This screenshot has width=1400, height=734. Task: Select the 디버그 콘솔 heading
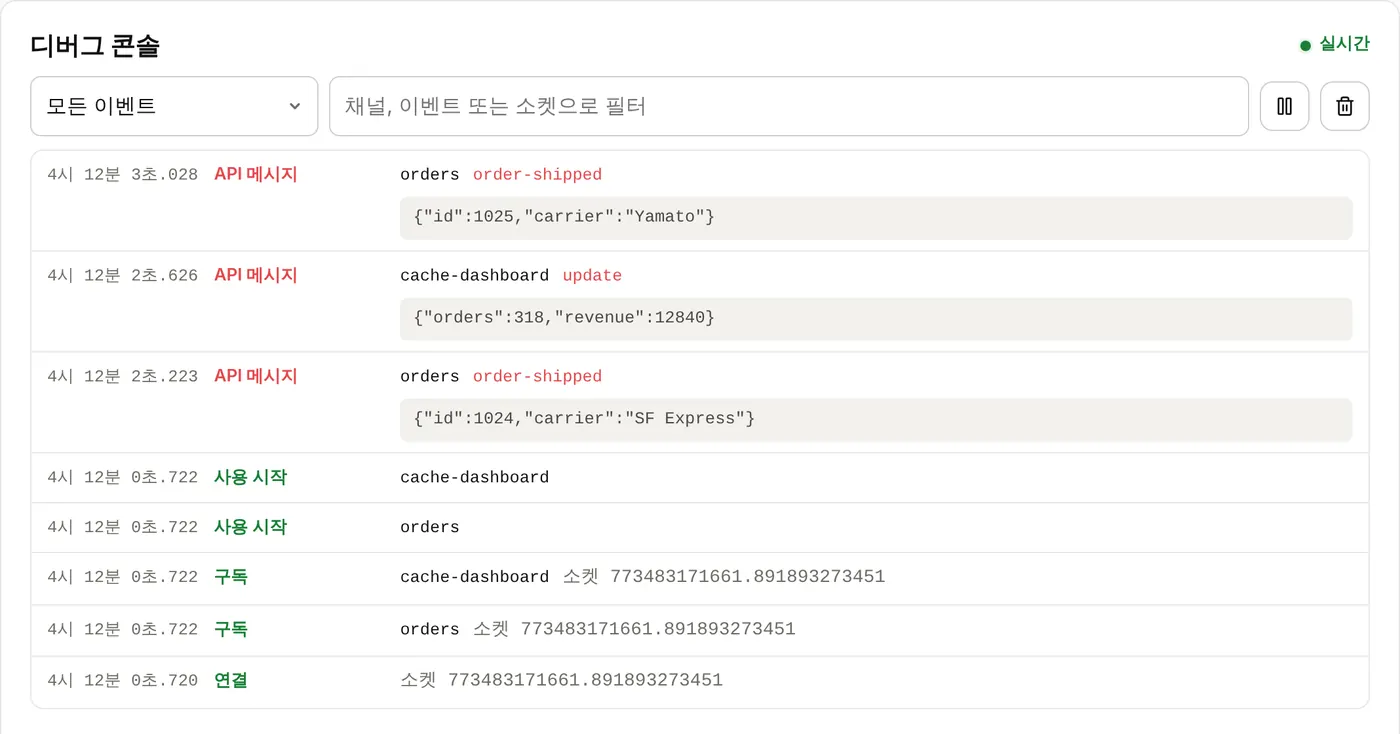95,45
